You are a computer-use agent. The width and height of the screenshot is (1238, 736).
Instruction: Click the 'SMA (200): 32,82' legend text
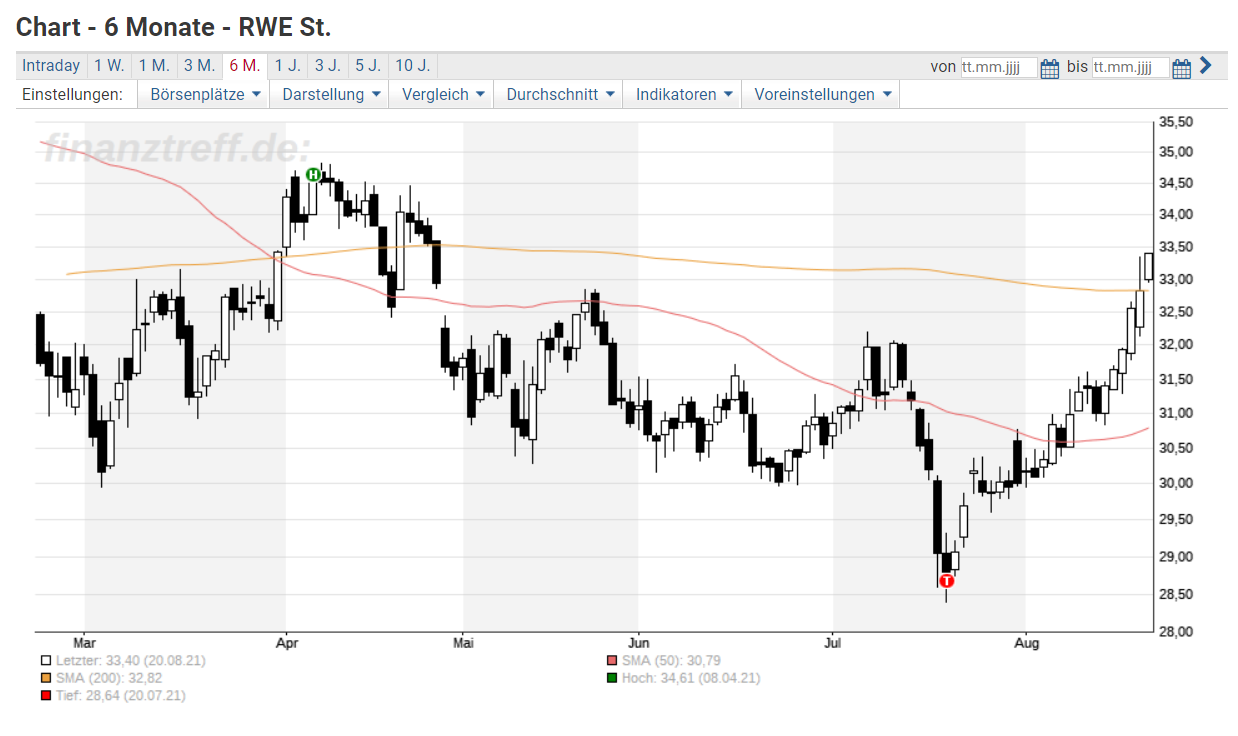[107, 678]
